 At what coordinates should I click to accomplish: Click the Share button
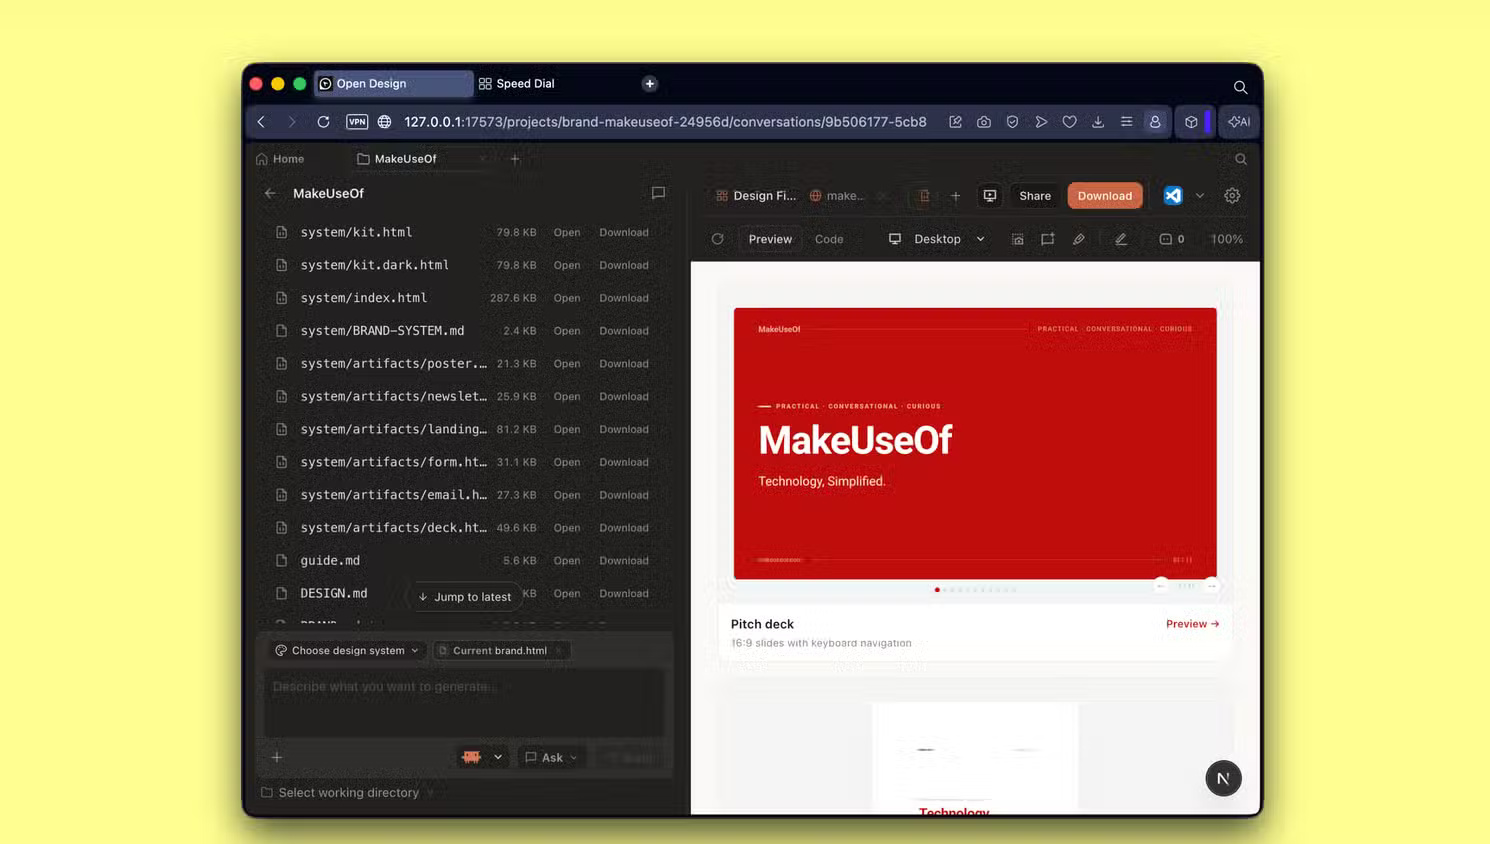[x=1035, y=196]
